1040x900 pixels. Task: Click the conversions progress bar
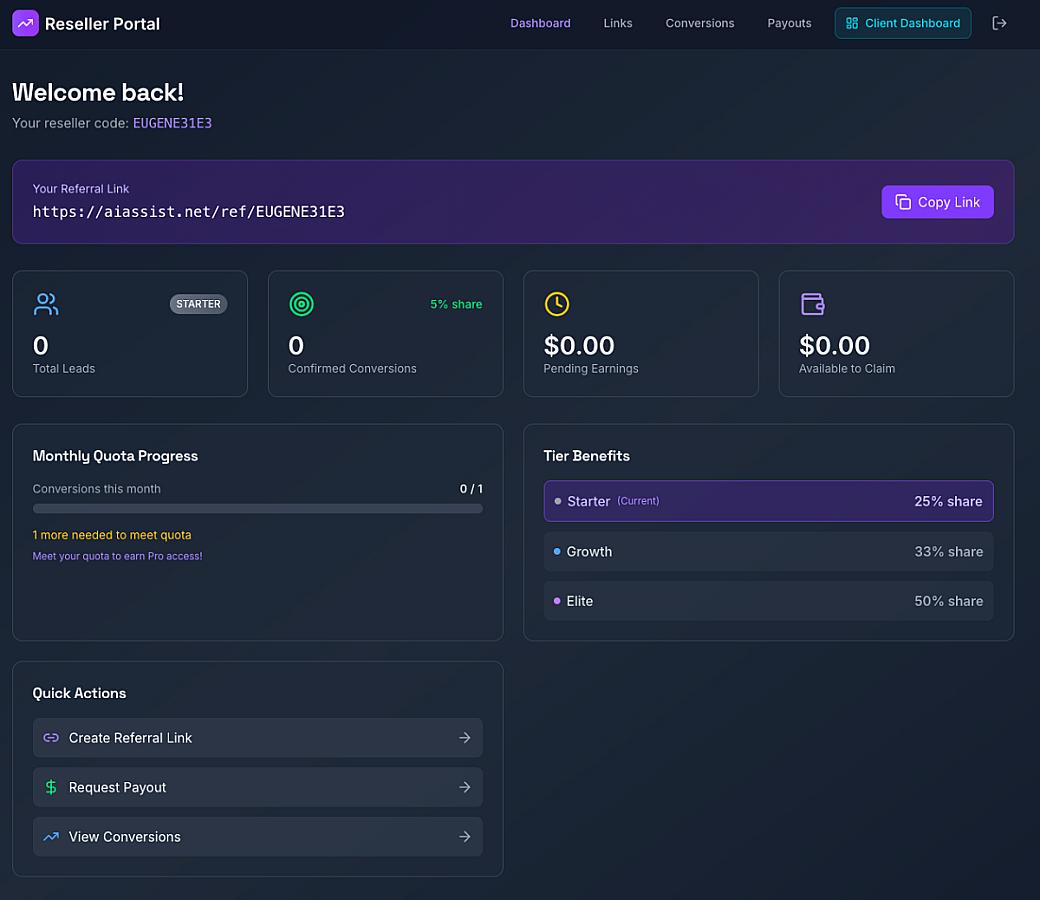tap(257, 509)
